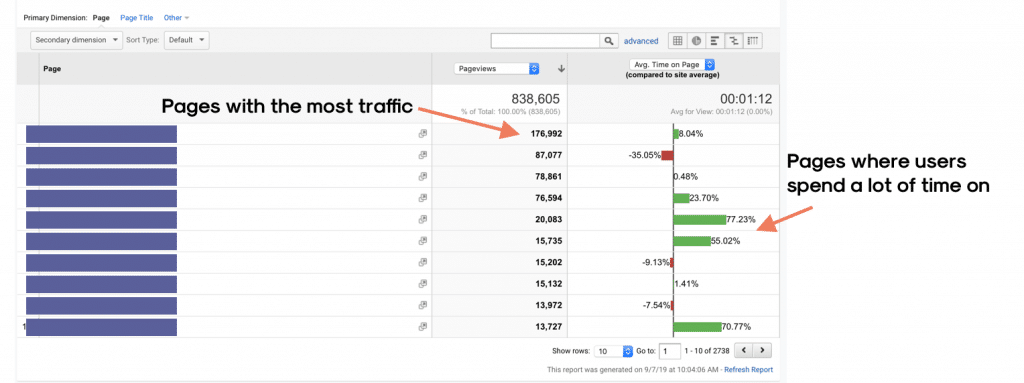Open the Sort Type Default dropdown

point(186,40)
